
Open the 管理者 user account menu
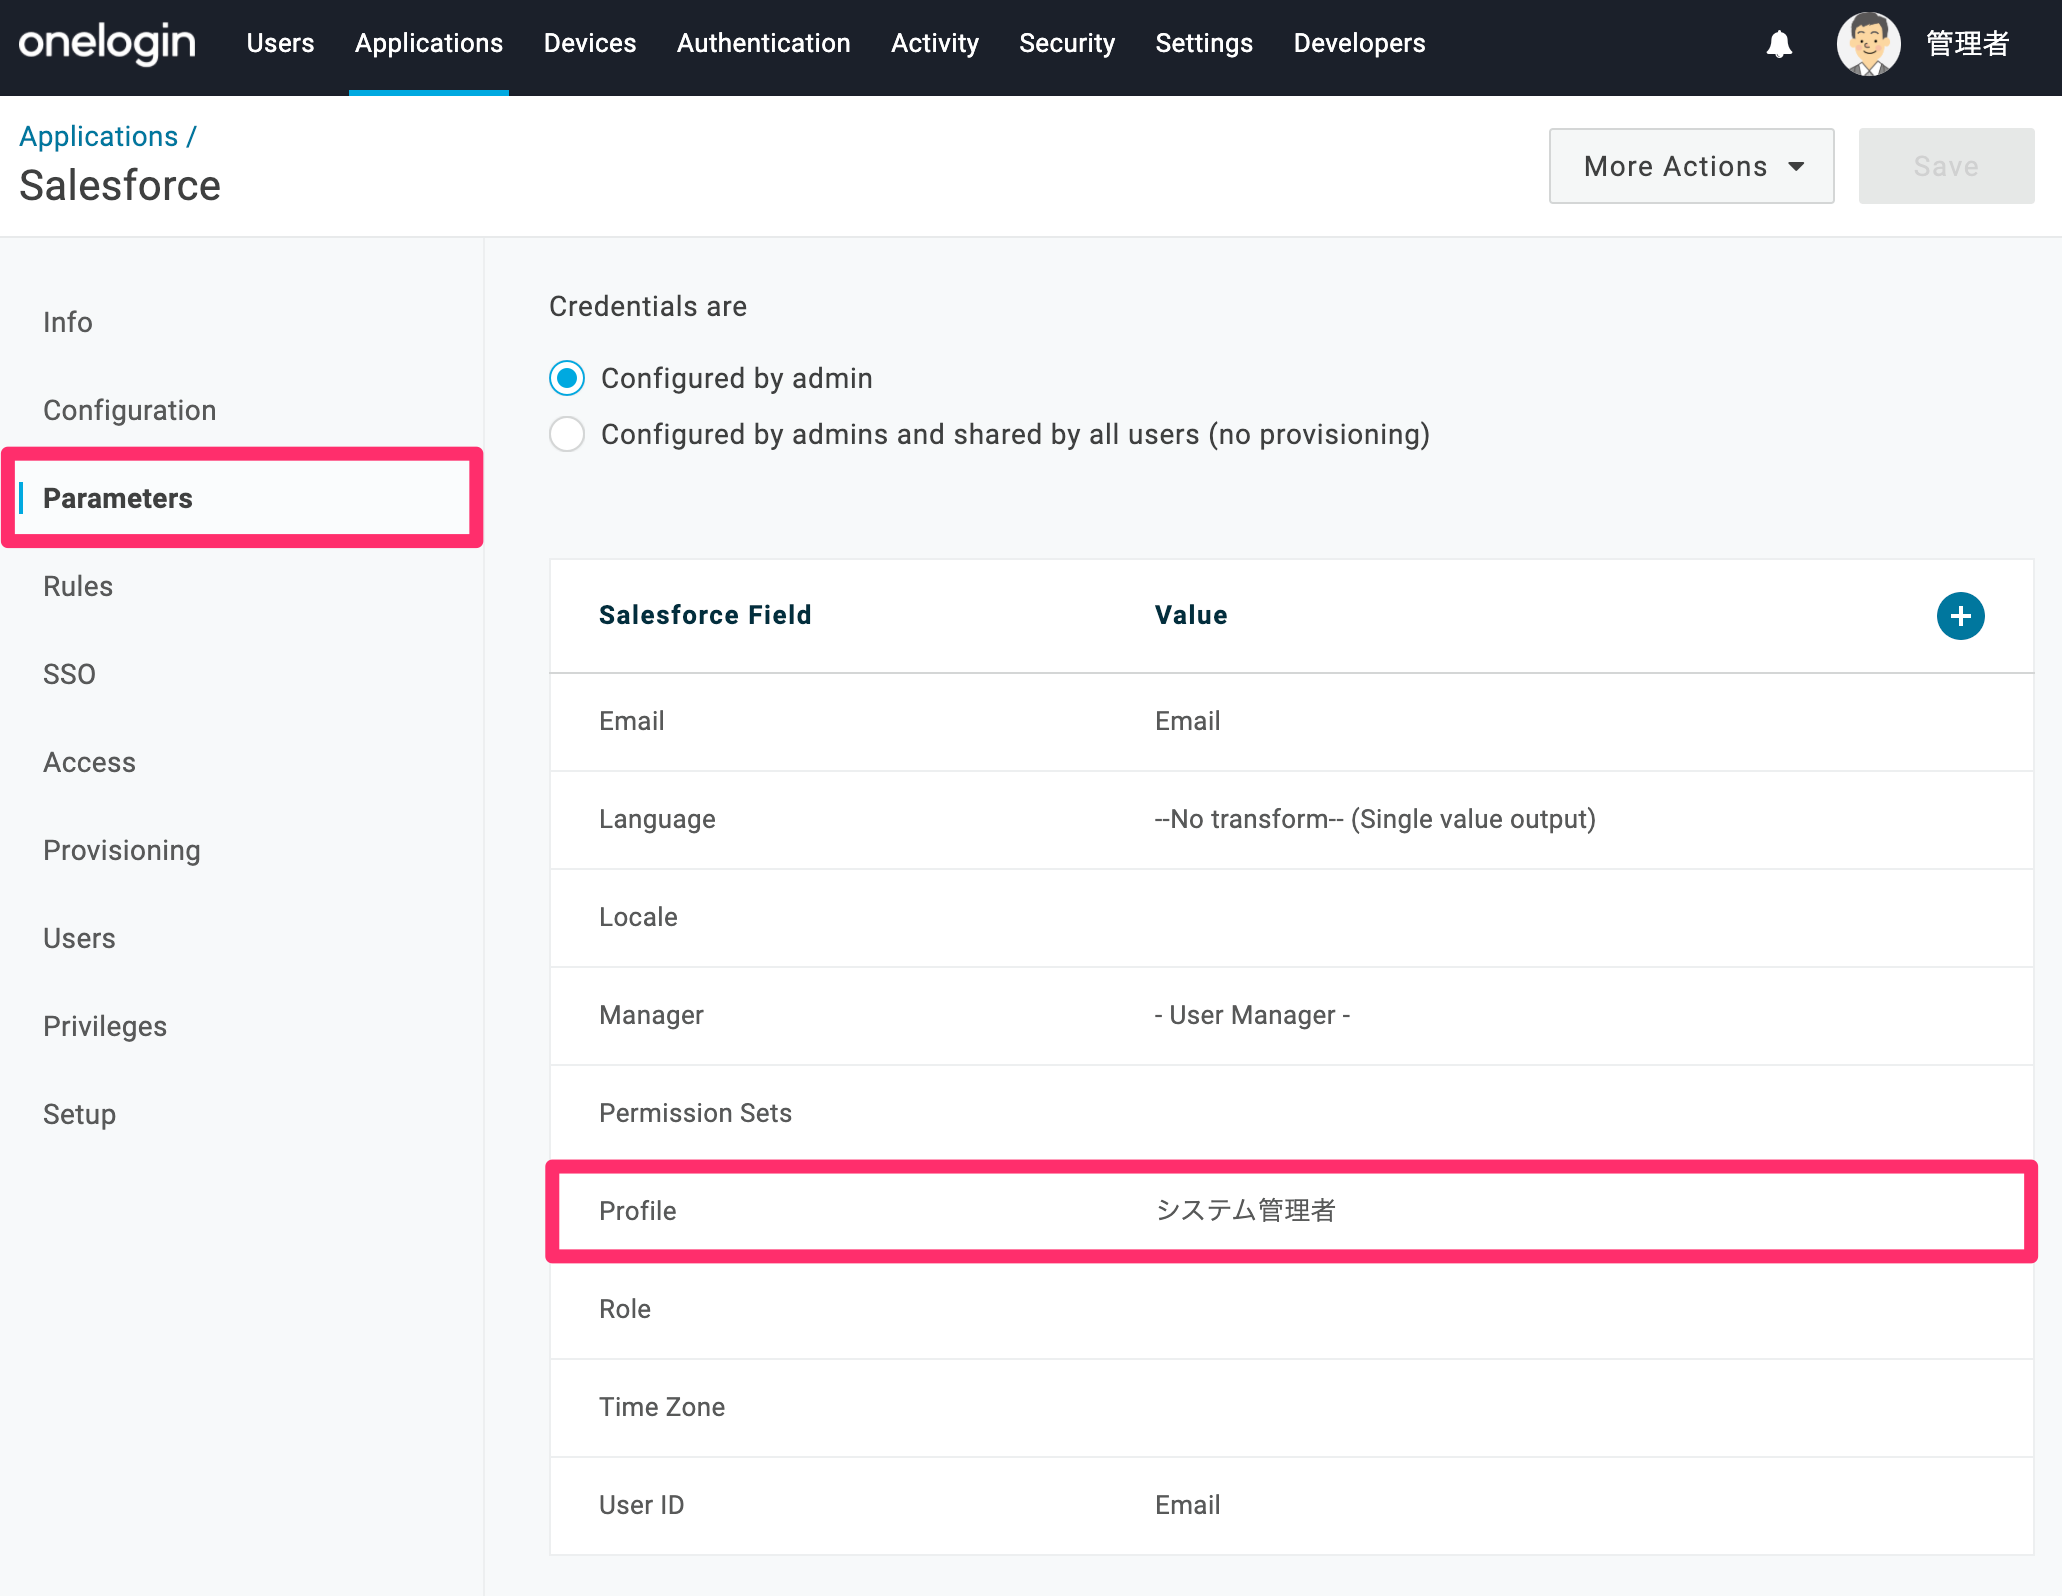tap(1967, 44)
